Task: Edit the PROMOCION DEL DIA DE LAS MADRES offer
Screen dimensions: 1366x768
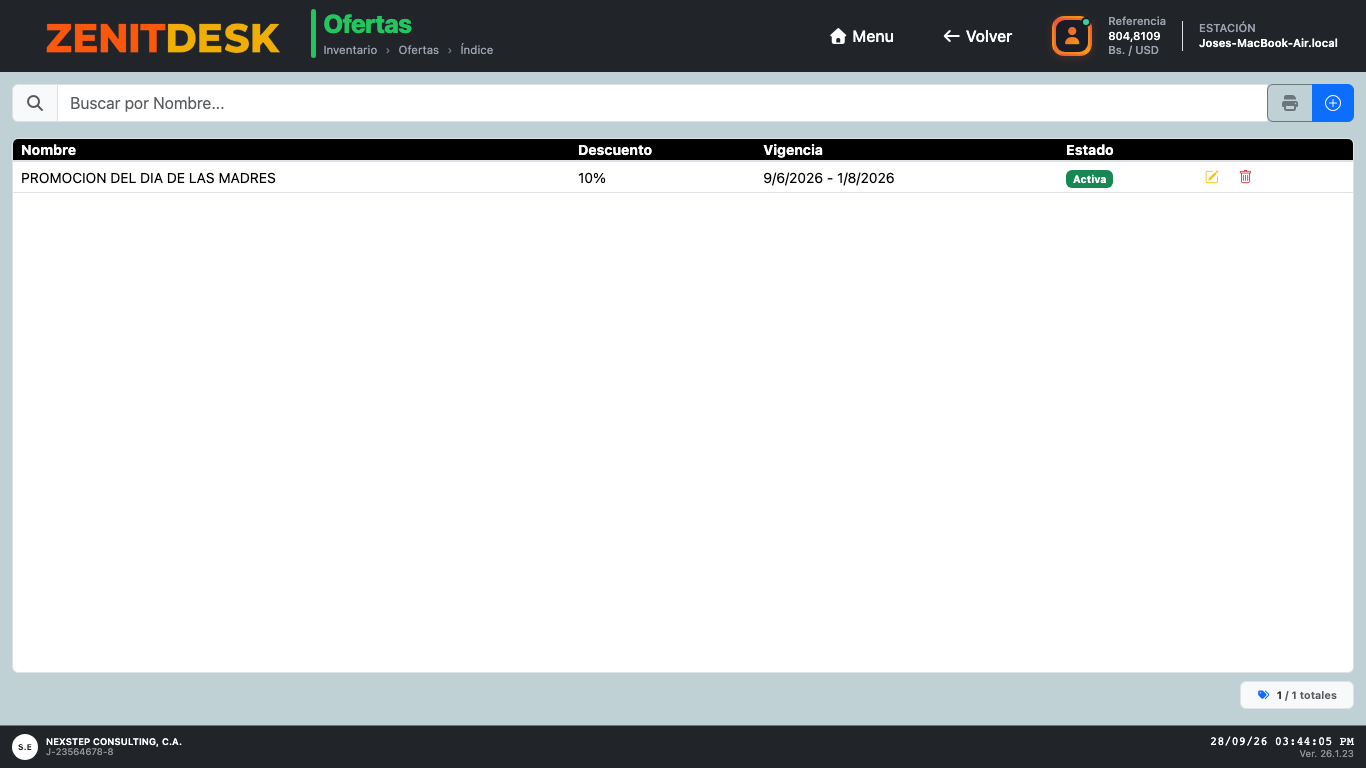Action: coord(1212,177)
